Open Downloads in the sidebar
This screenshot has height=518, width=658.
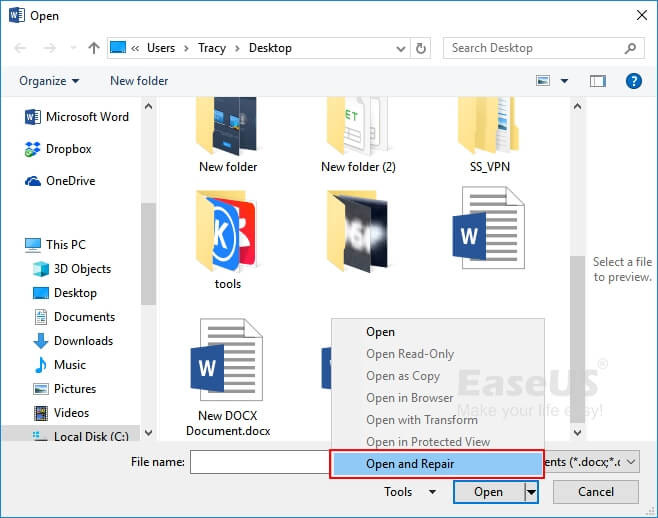coord(73,341)
